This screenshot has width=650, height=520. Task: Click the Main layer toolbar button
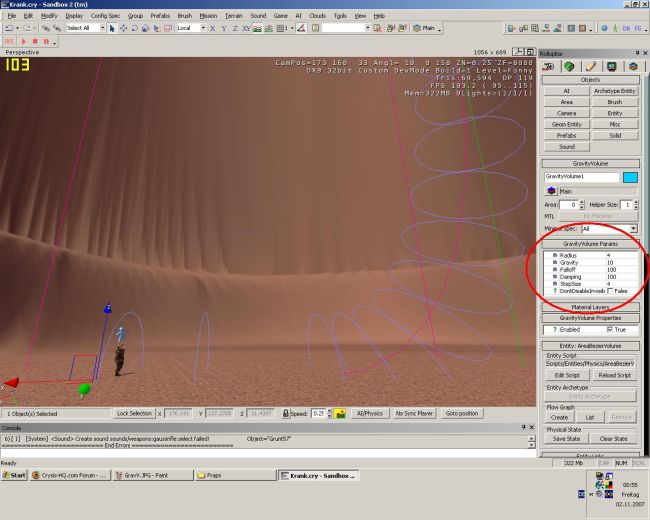pyautogui.click(x=424, y=28)
